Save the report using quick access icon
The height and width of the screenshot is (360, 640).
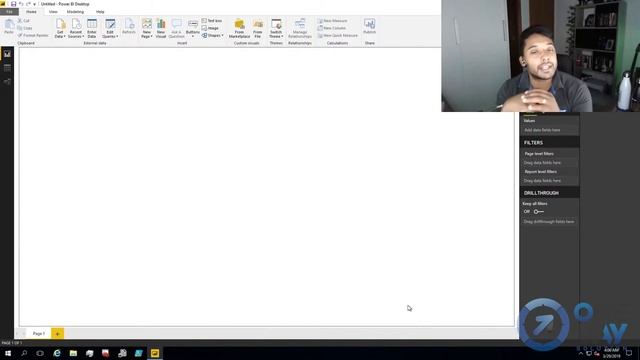coord(13,4)
